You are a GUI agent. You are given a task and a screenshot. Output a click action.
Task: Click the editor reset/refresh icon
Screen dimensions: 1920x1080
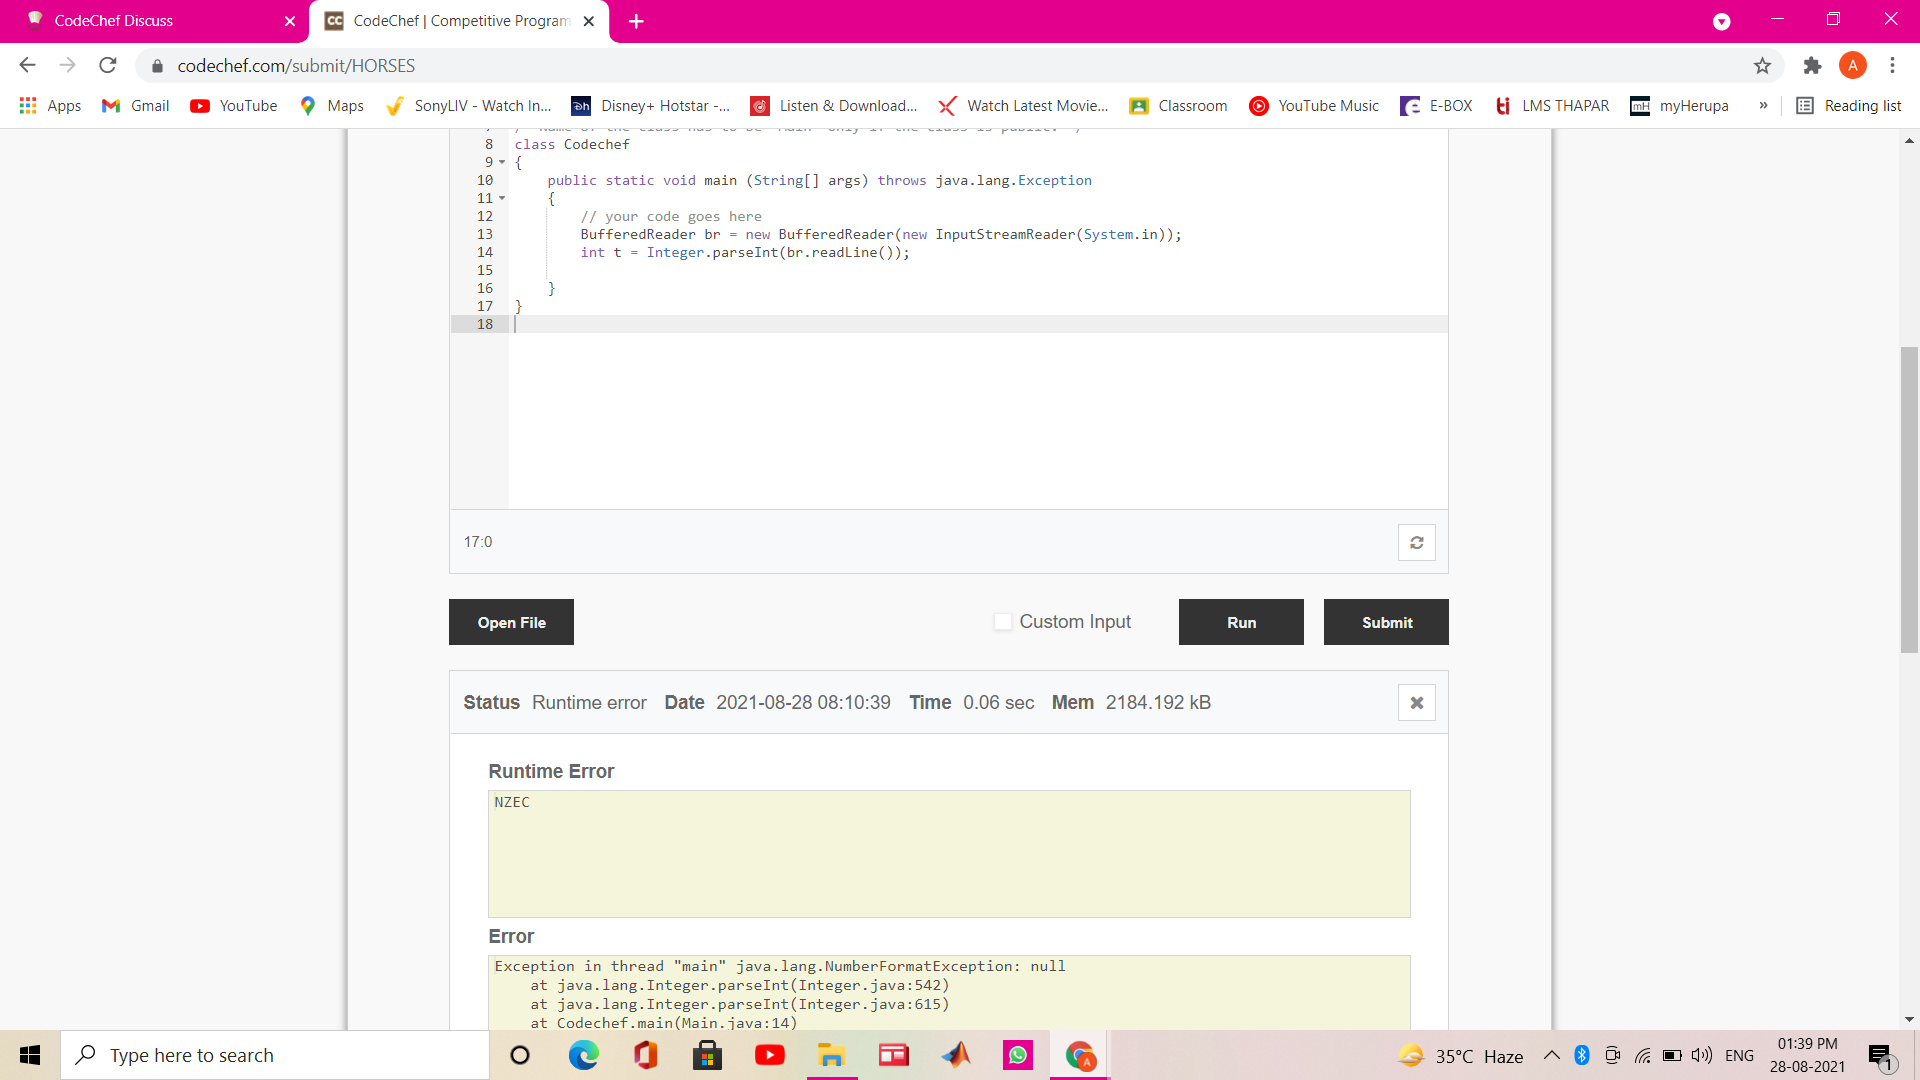(x=1416, y=542)
